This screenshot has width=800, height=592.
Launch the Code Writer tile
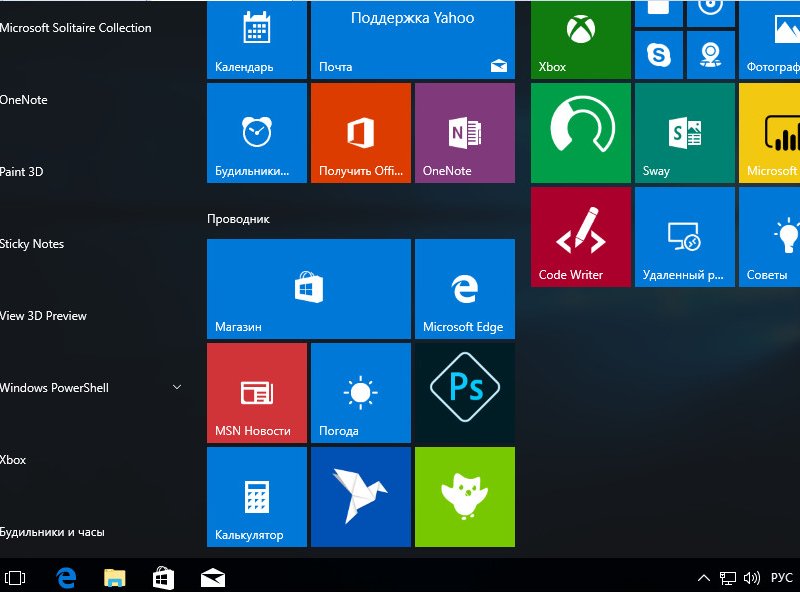pos(581,237)
